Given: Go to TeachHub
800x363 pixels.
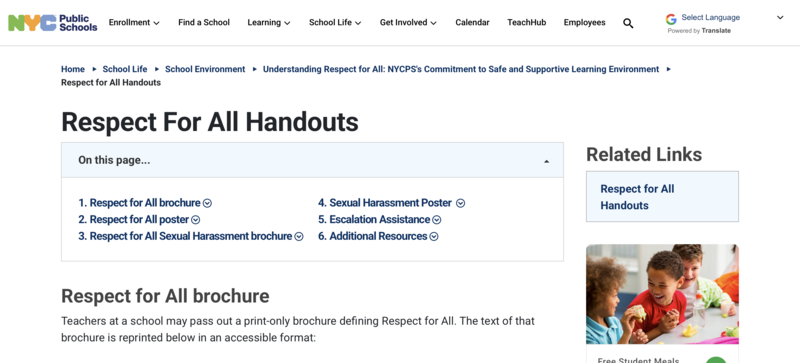Looking at the screenshot, I should click(527, 22).
